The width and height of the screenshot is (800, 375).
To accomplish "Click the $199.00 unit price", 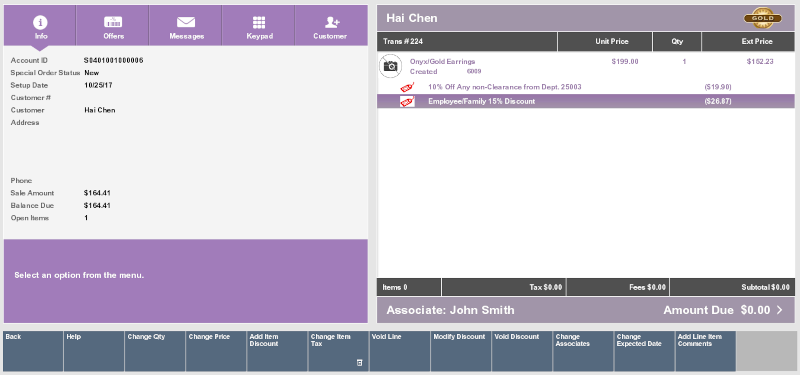I will (x=625, y=62).
